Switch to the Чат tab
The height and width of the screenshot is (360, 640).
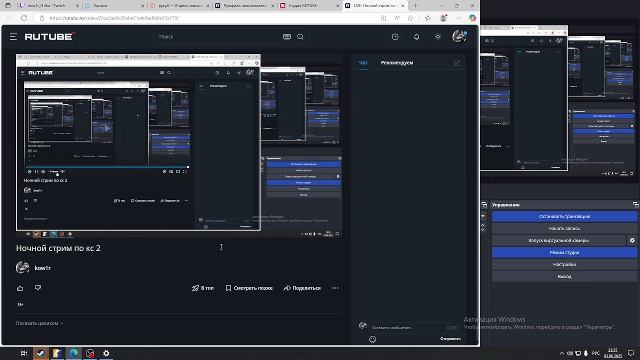click(x=363, y=63)
